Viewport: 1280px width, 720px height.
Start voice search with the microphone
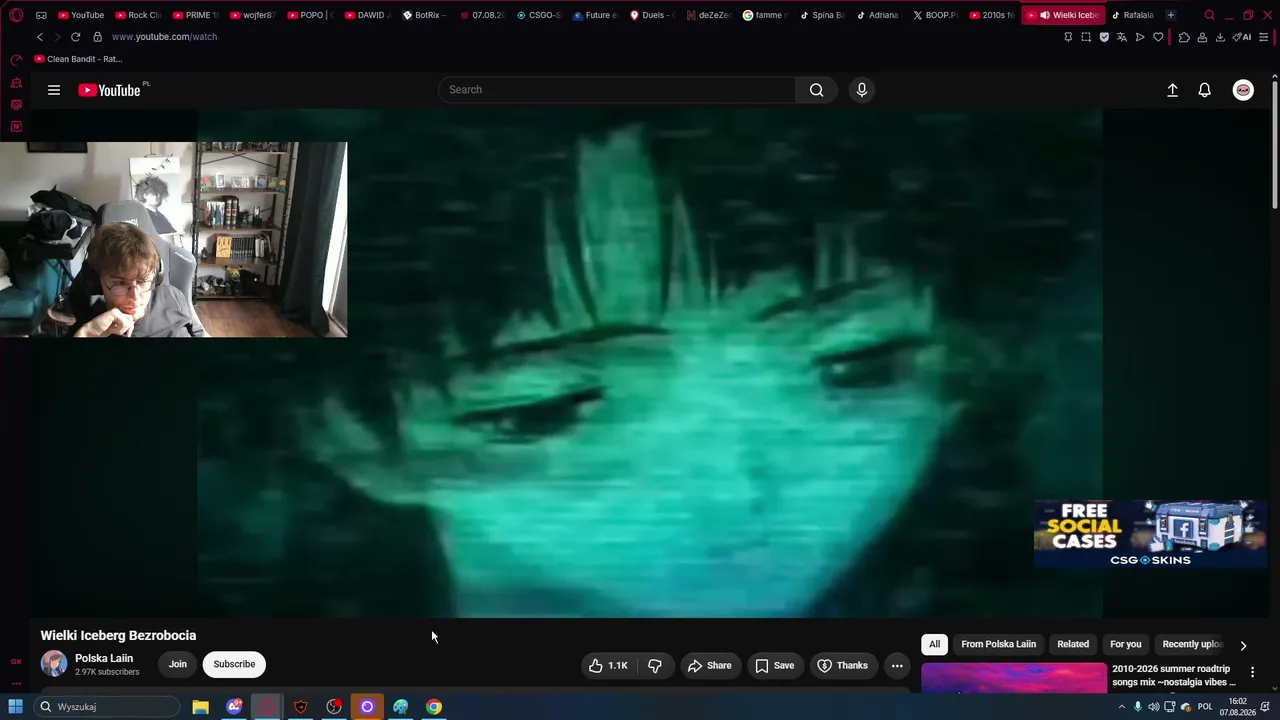click(x=862, y=90)
